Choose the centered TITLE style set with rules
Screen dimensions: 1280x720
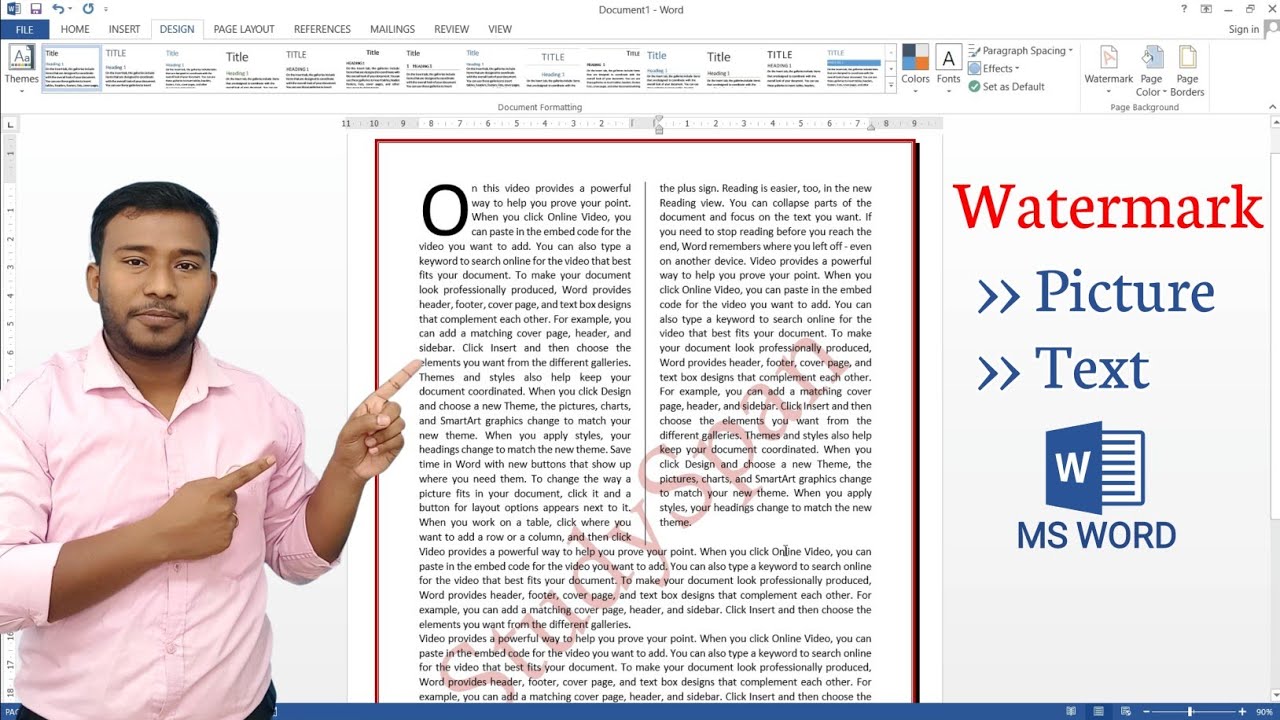[553, 69]
